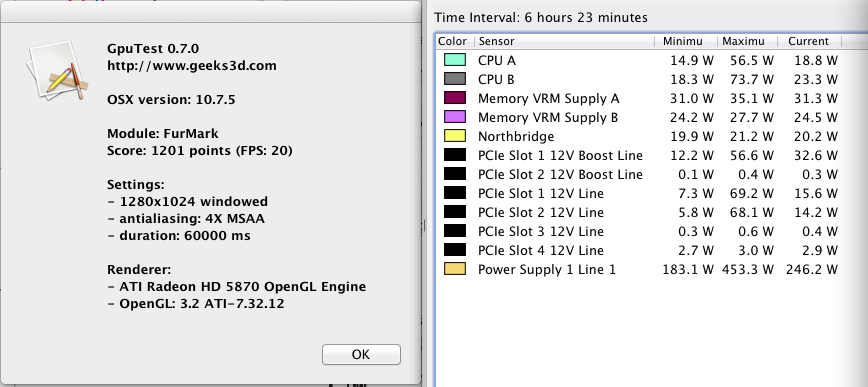The width and height of the screenshot is (868, 387).
Task: Select the Northbridge sensor name
Action: point(516,136)
